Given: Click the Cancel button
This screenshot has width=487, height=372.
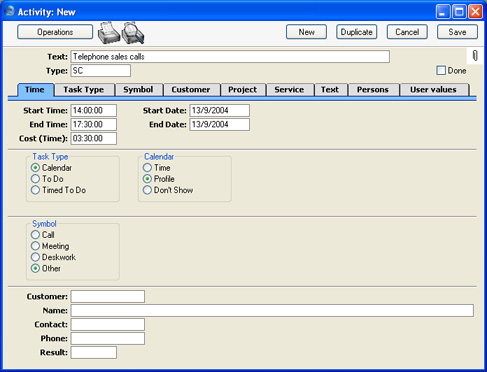Looking at the screenshot, I should click(x=407, y=32).
